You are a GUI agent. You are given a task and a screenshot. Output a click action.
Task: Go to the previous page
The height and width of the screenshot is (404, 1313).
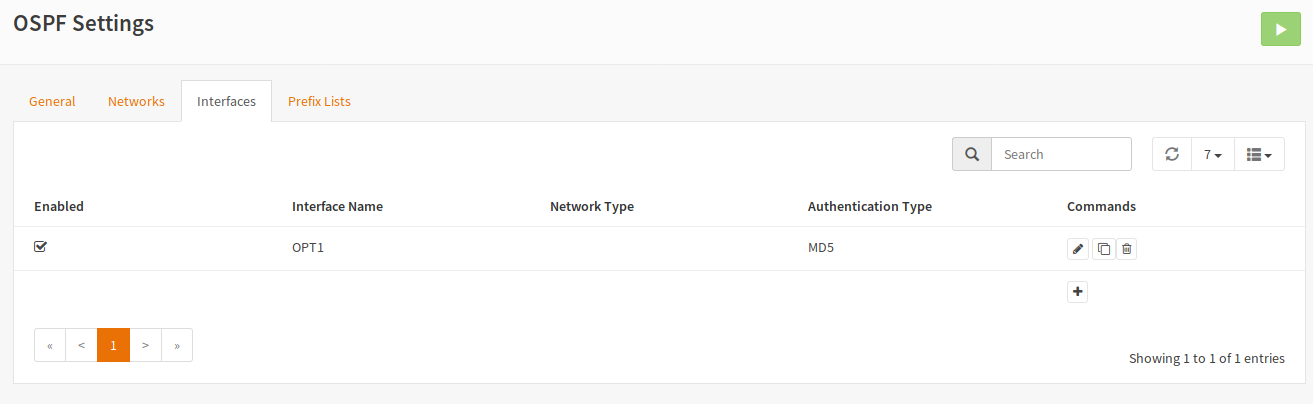click(x=81, y=345)
